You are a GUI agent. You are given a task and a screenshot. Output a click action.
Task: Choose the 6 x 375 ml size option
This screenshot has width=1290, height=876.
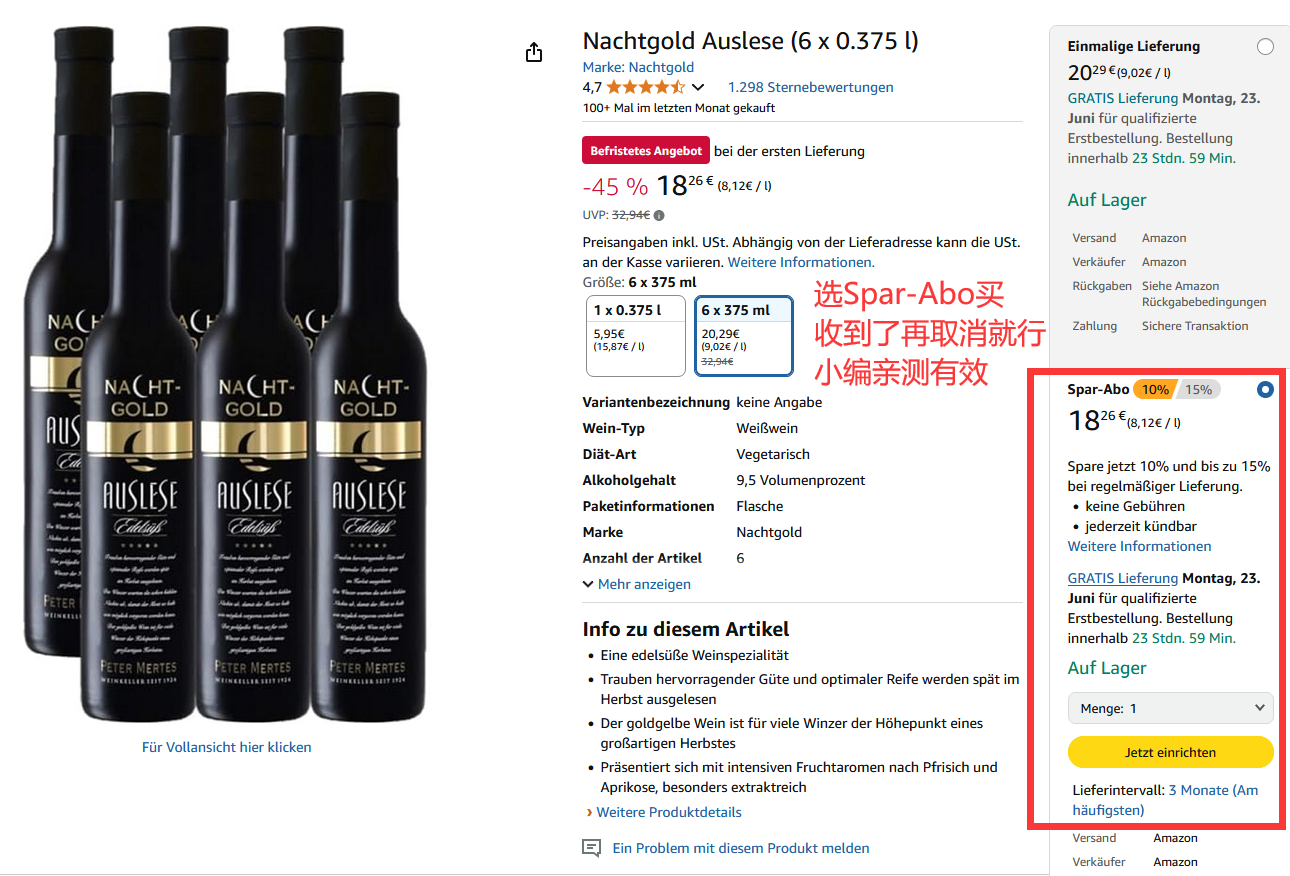tap(744, 335)
